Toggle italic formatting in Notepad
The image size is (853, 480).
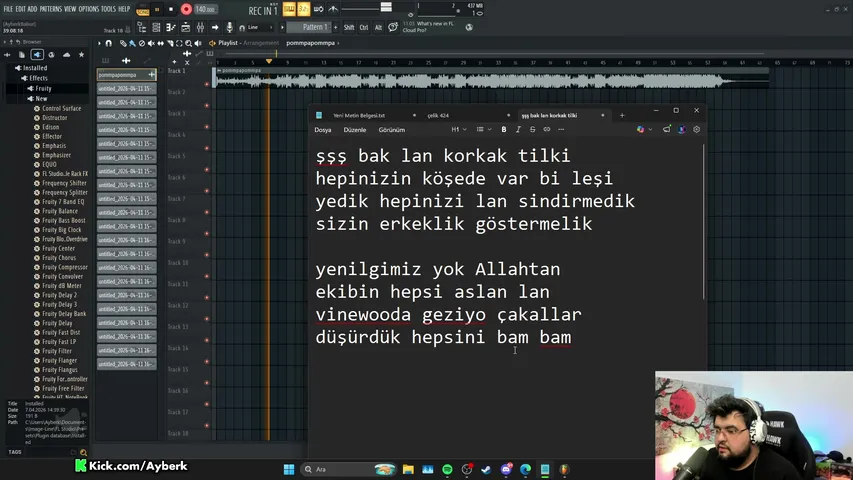click(518, 130)
